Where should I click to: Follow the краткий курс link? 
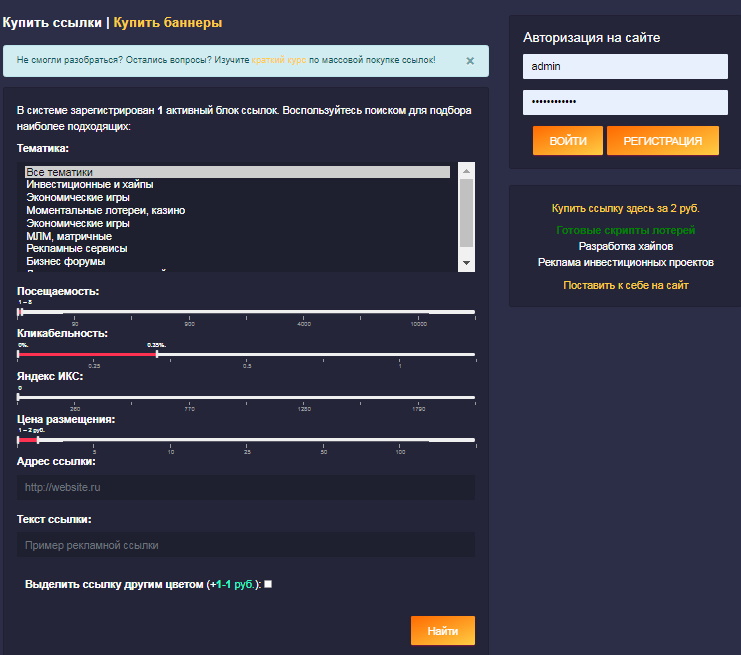pos(278,60)
